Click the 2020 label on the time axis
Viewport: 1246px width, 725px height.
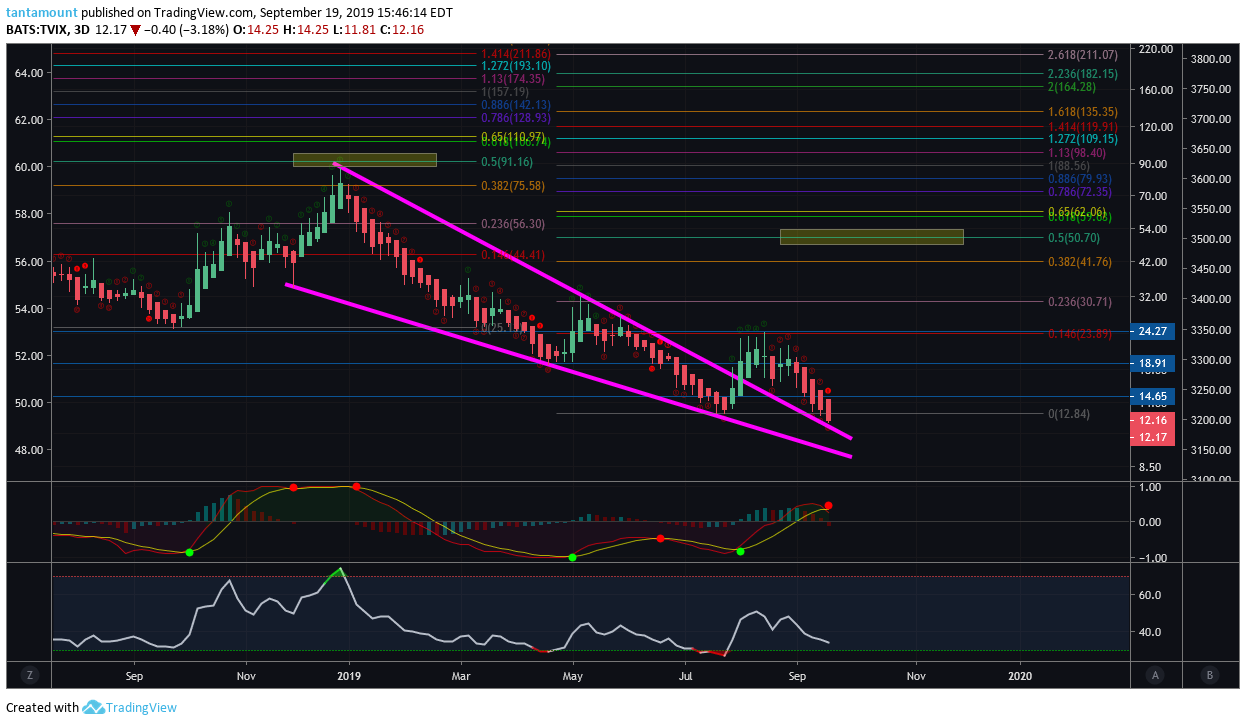[1022, 675]
